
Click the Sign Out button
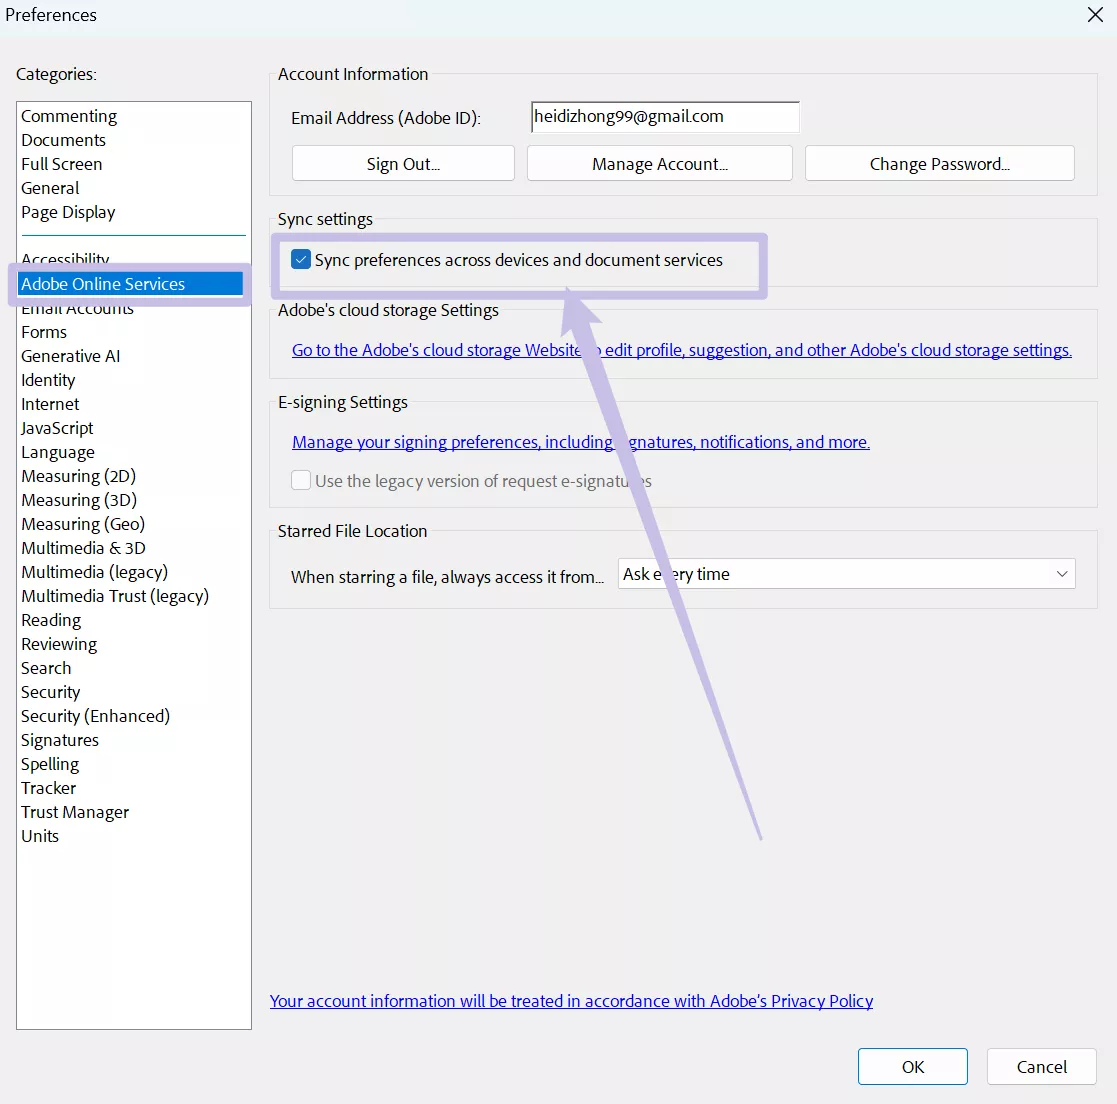[402, 163]
